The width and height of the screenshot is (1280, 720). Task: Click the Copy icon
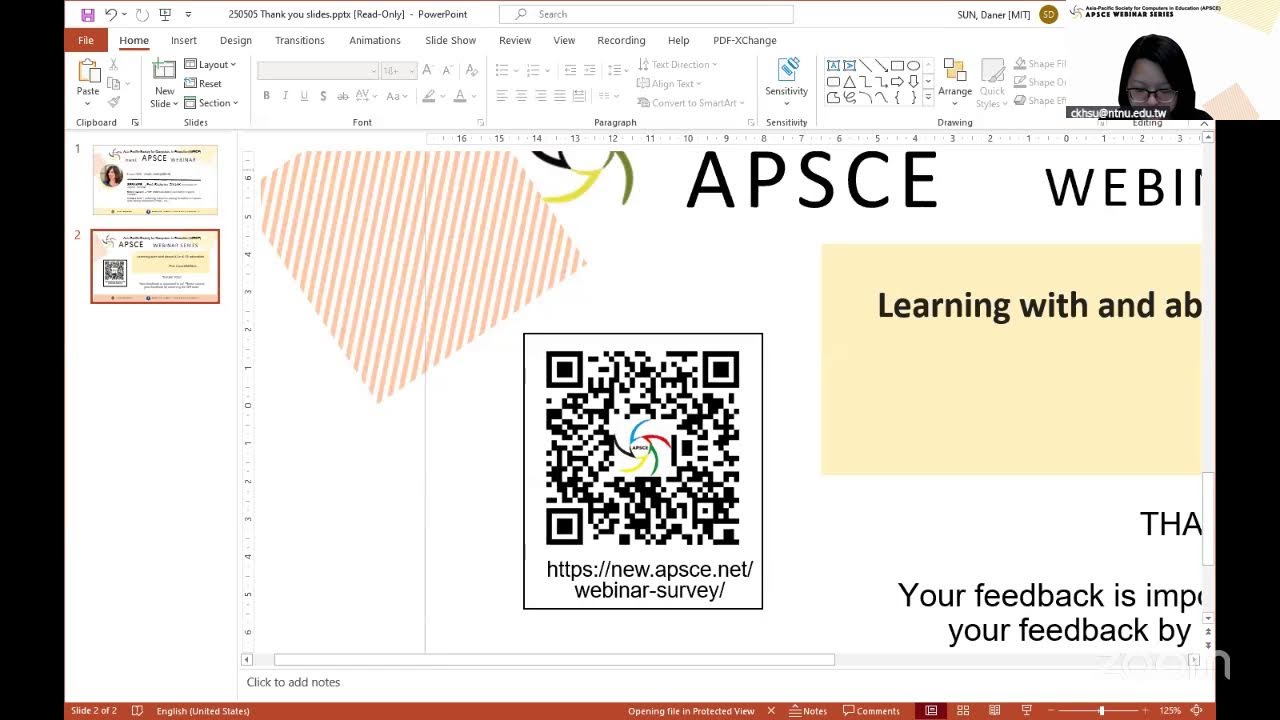point(114,84)
